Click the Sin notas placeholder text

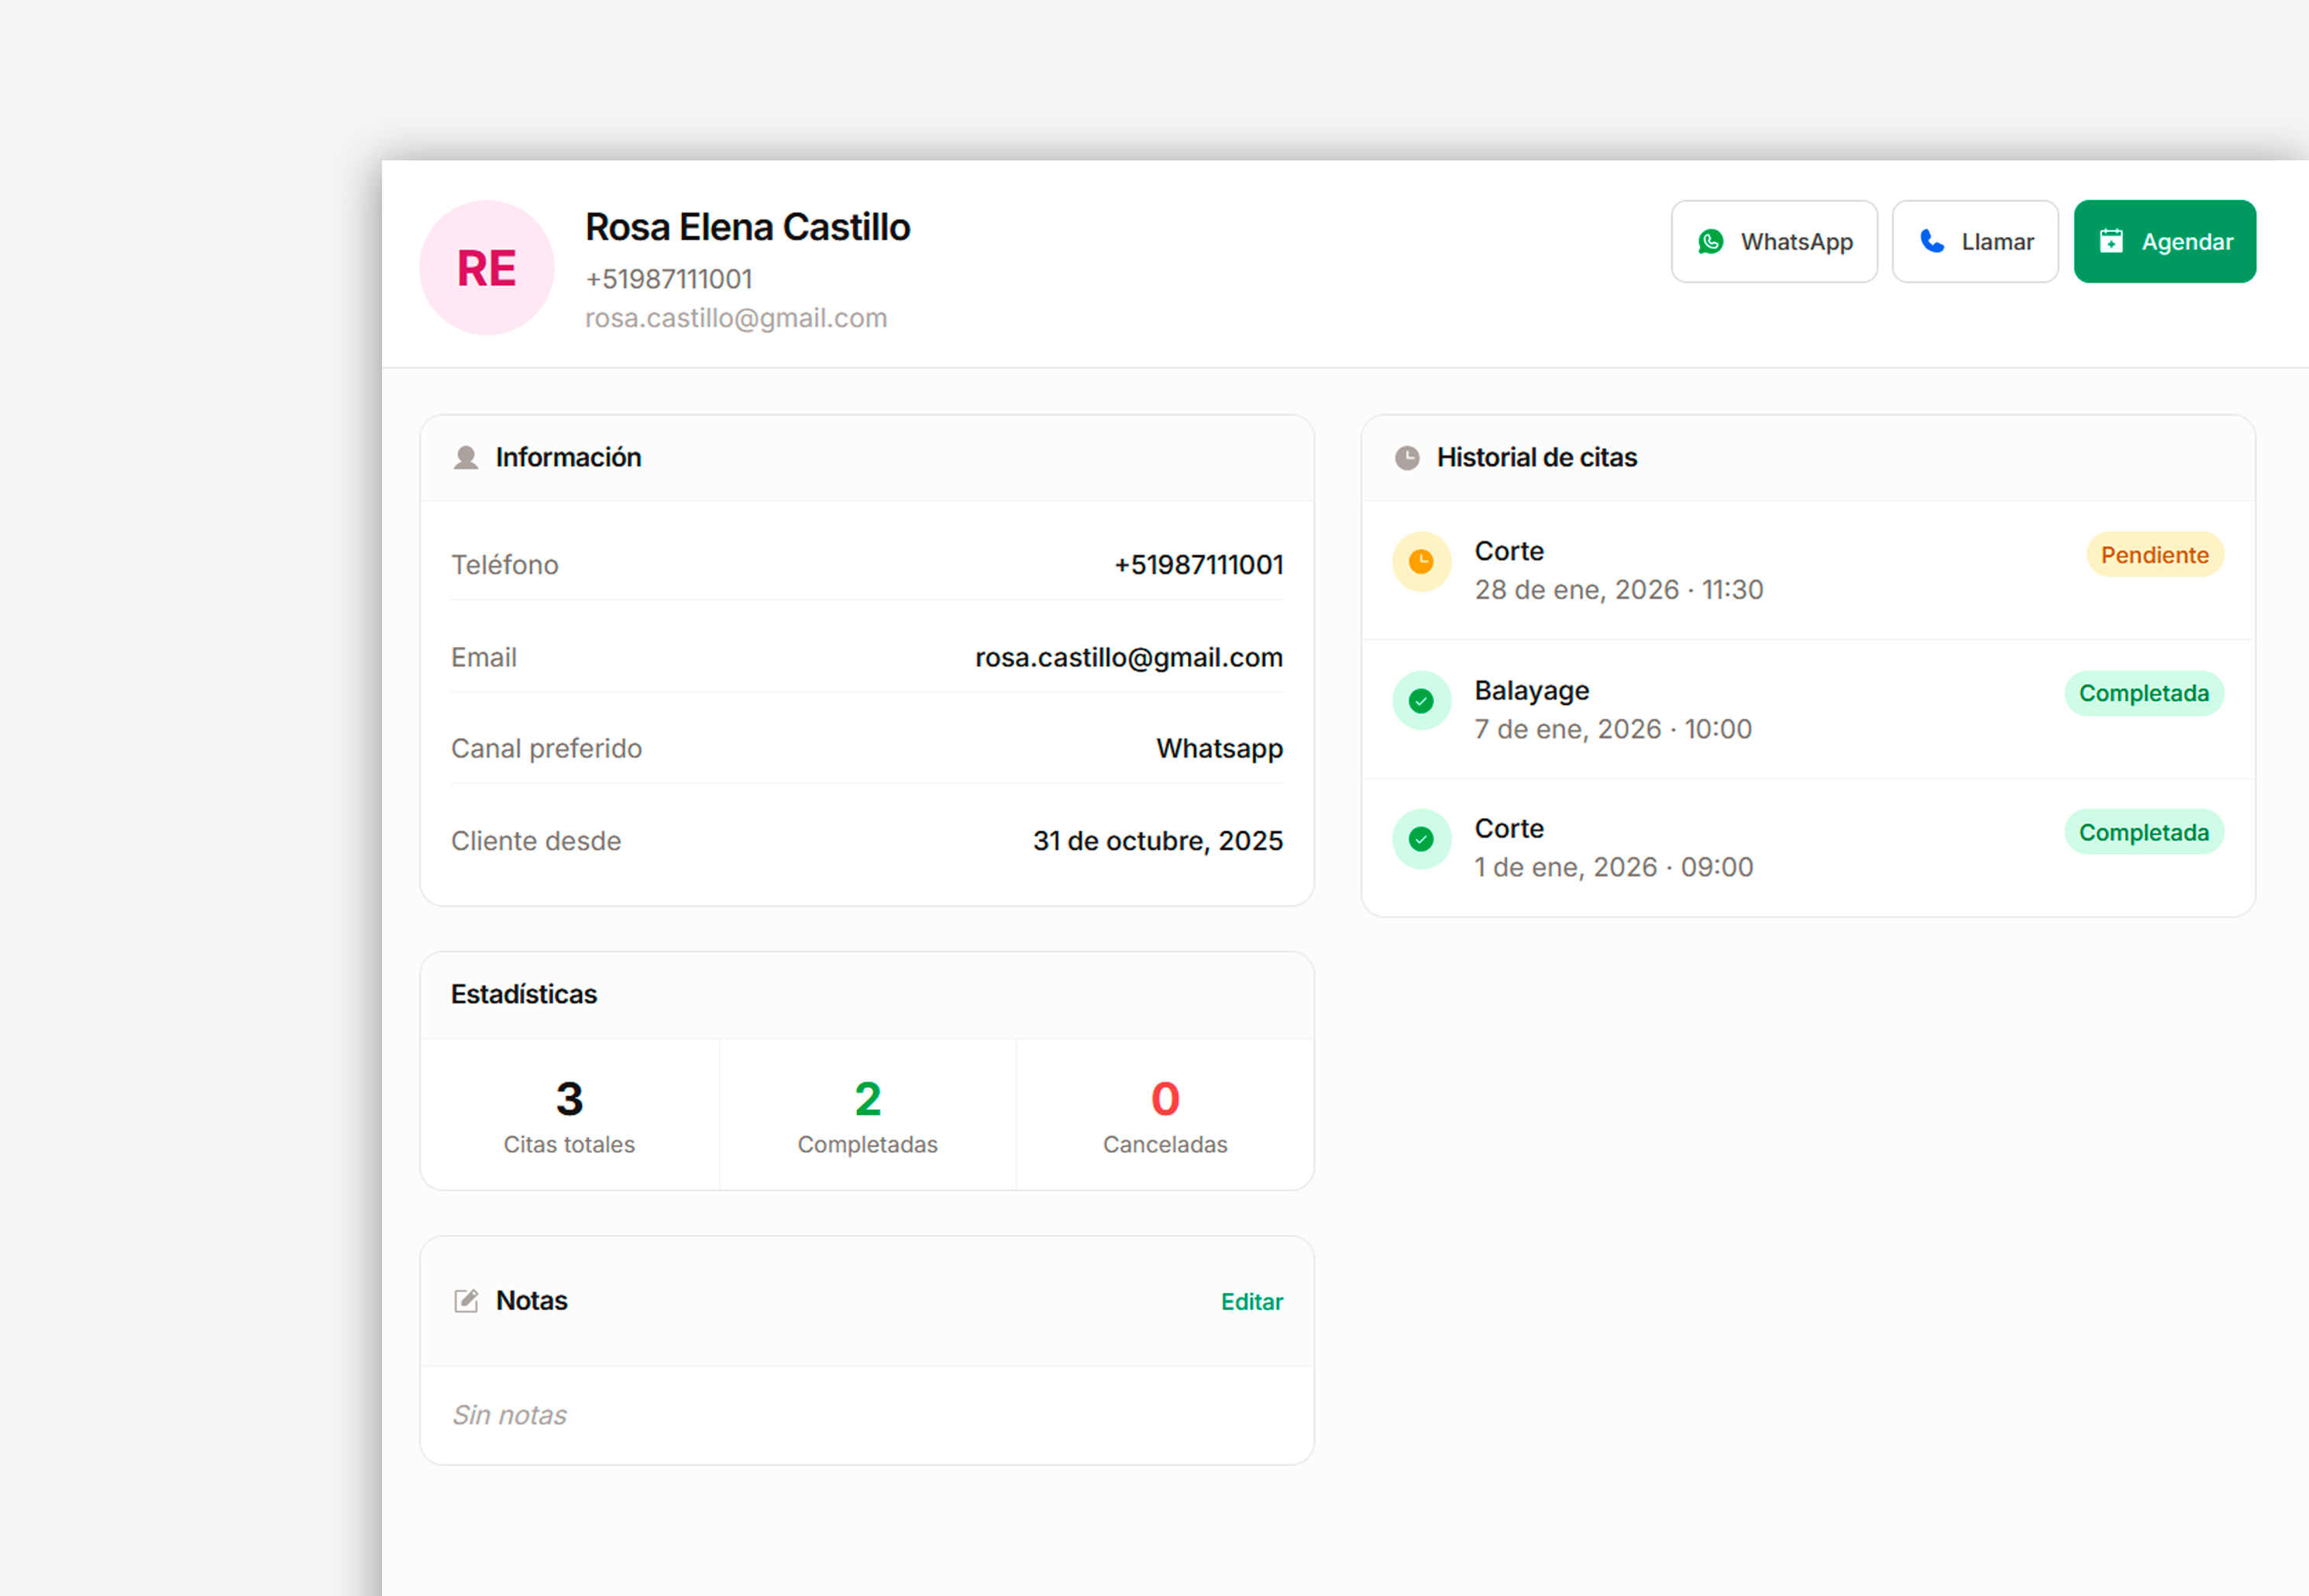coord(509,1415)
